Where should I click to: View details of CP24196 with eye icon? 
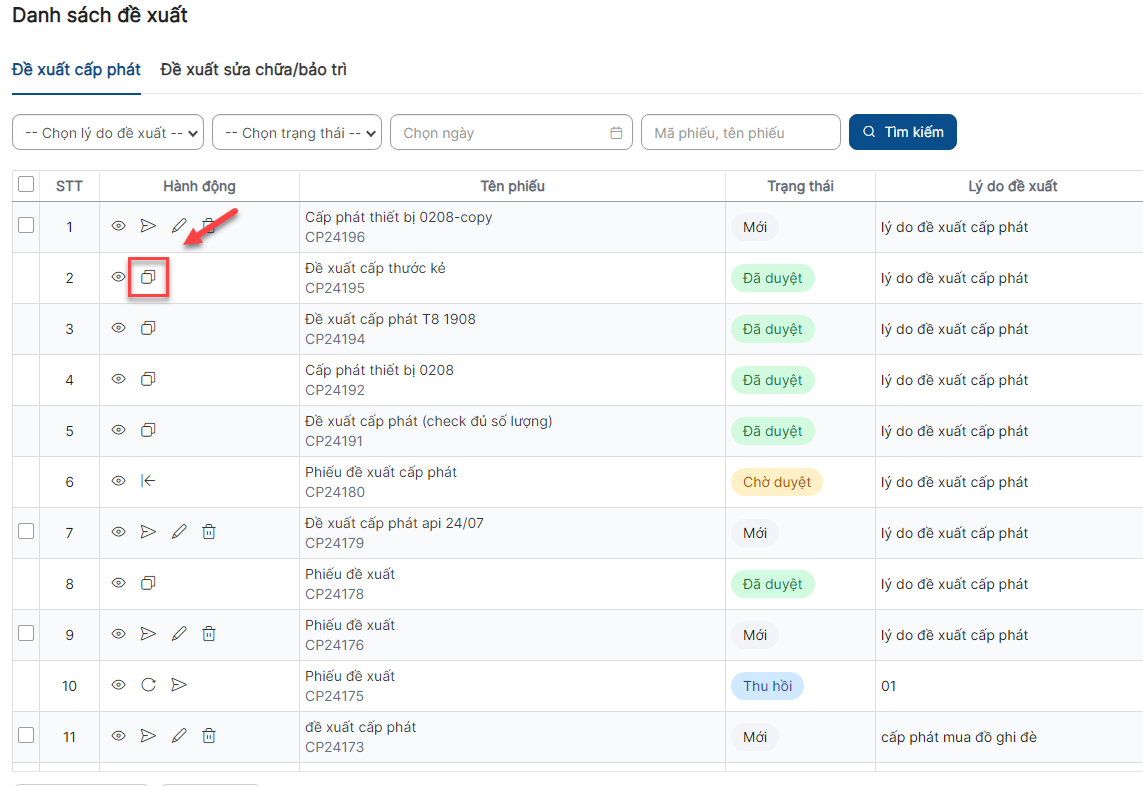coord(118,226)
